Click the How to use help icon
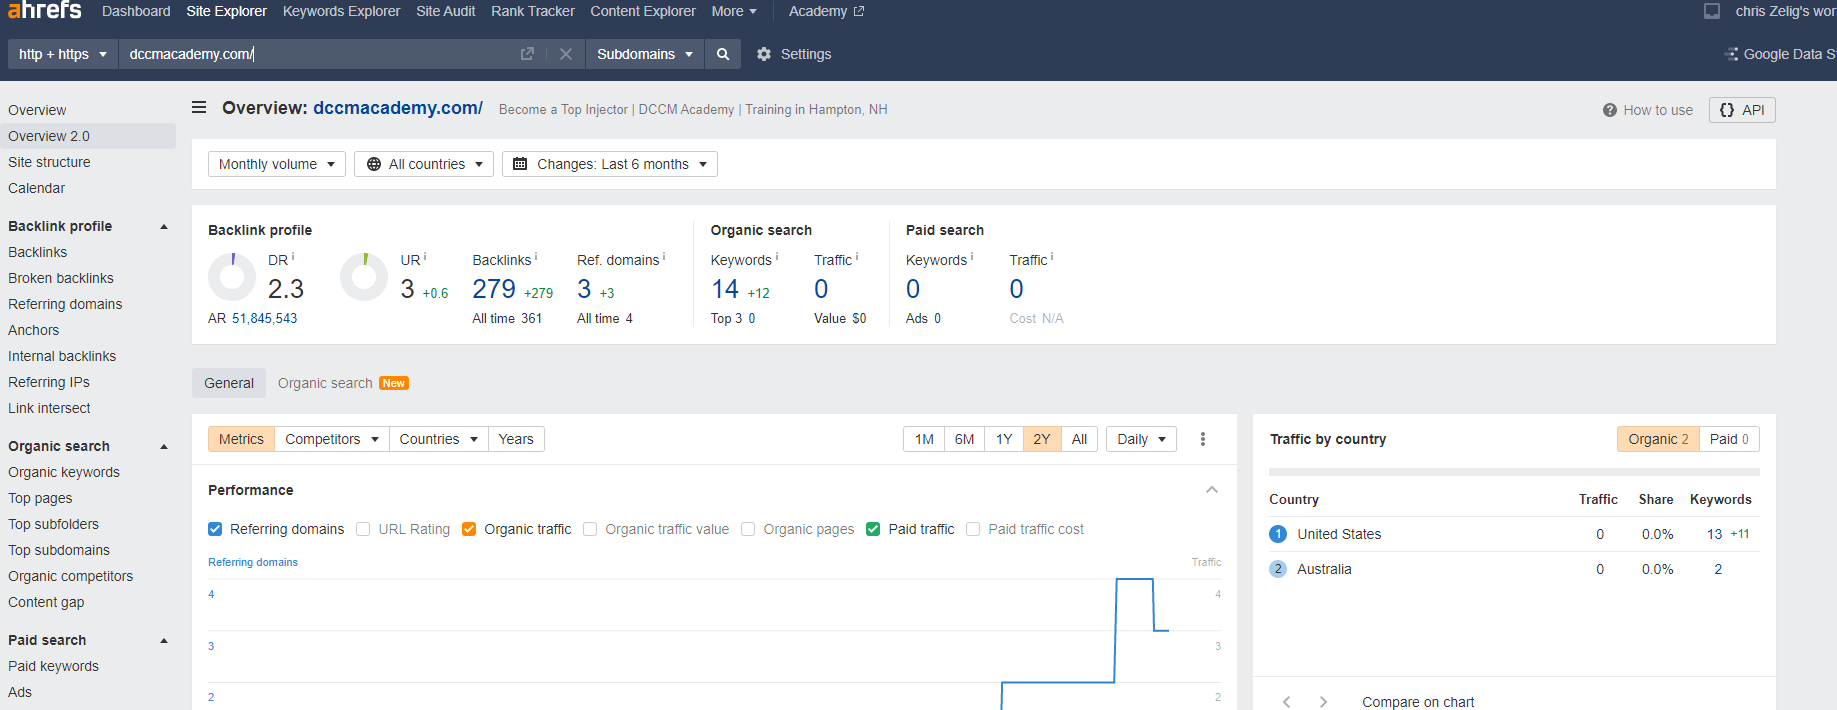The image size is (1837, 710). (1610, 110)
